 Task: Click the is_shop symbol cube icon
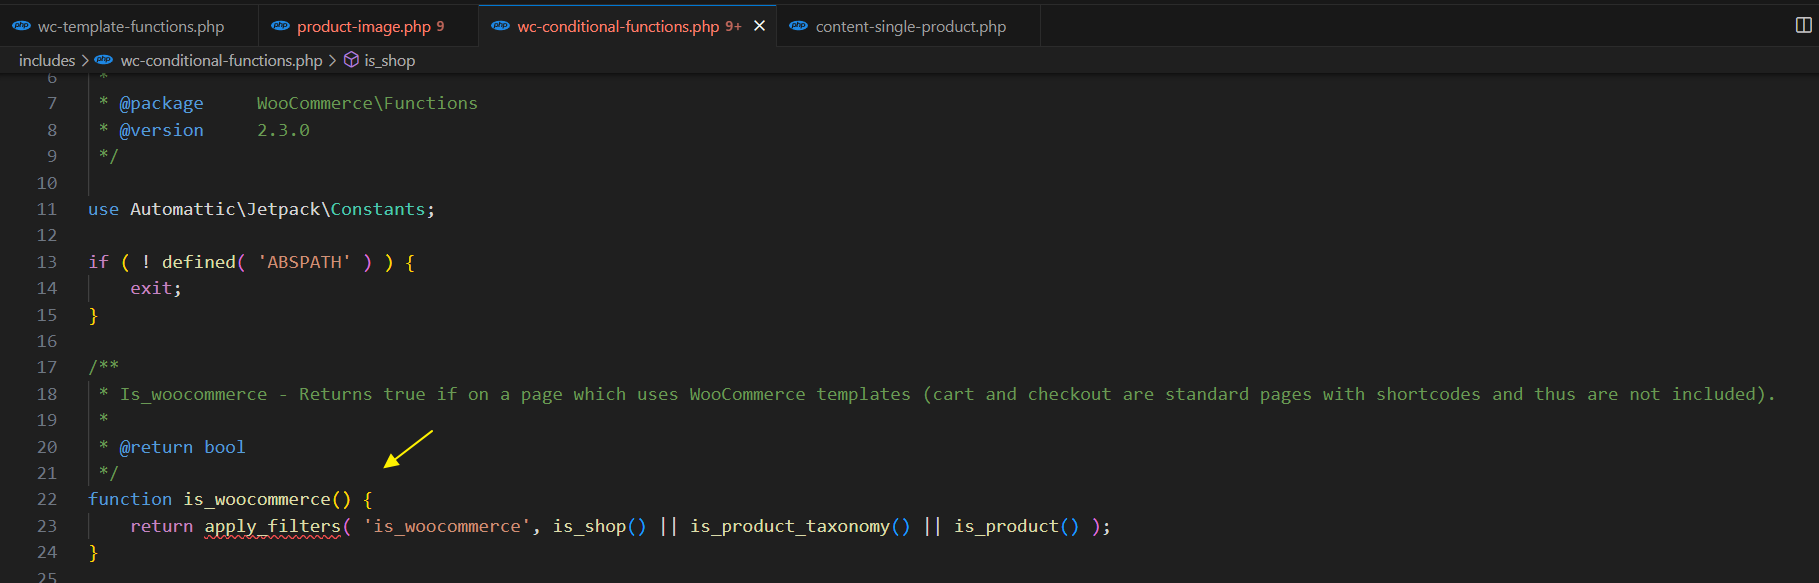click(351, 60)
